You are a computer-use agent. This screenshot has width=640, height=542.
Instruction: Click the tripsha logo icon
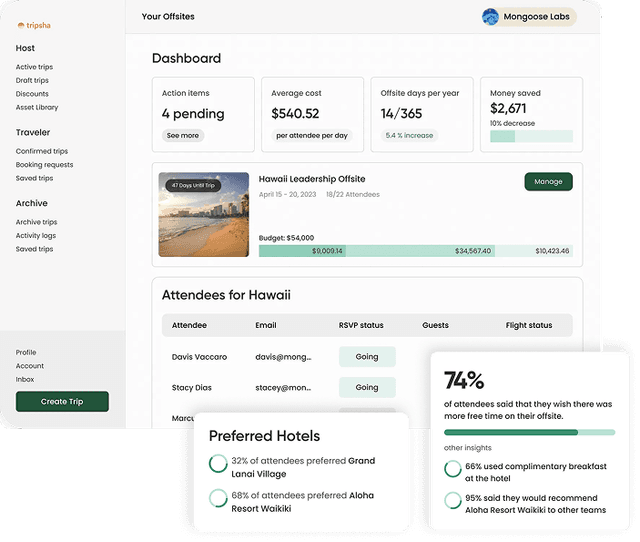coord(21,25)
